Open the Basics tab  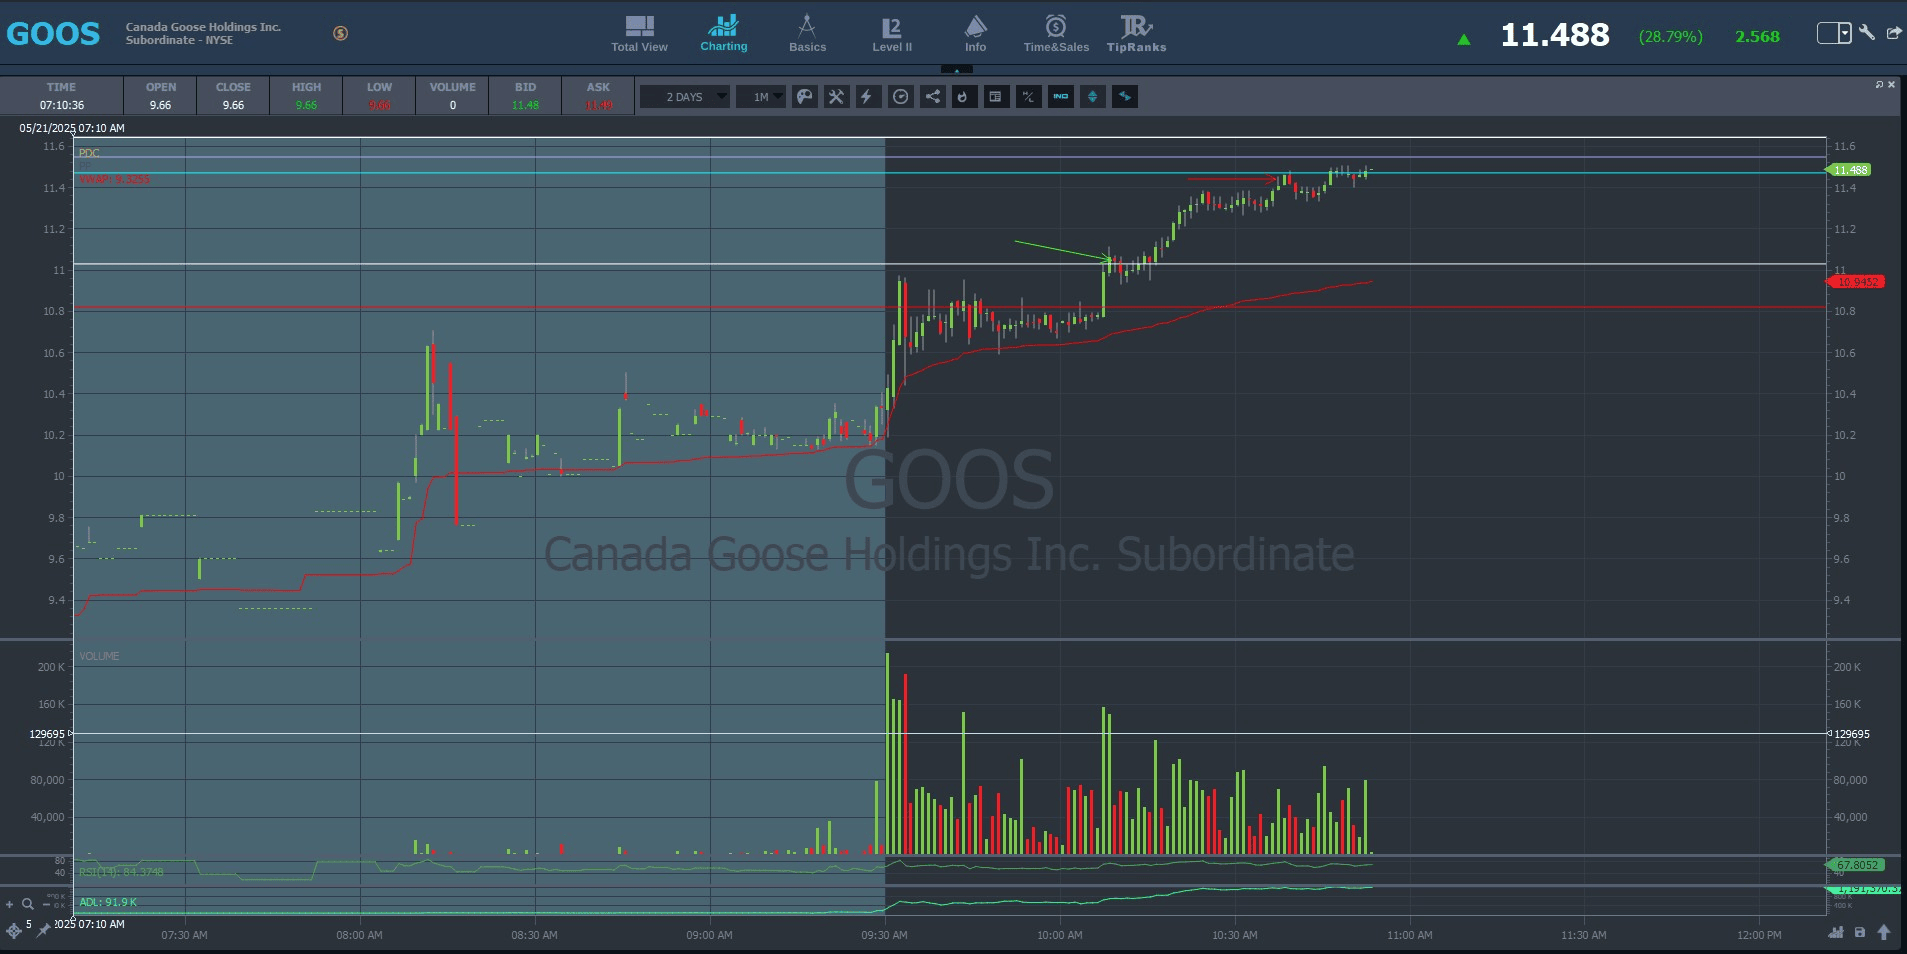[x=807, y=33]
